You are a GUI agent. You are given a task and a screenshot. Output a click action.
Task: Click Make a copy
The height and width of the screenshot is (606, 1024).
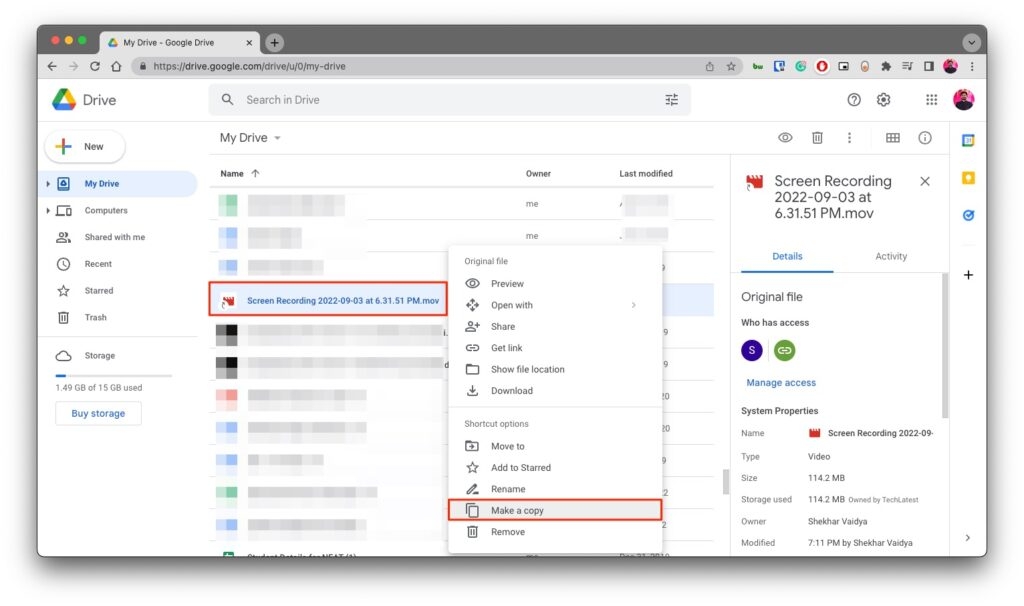coord(555,510)
